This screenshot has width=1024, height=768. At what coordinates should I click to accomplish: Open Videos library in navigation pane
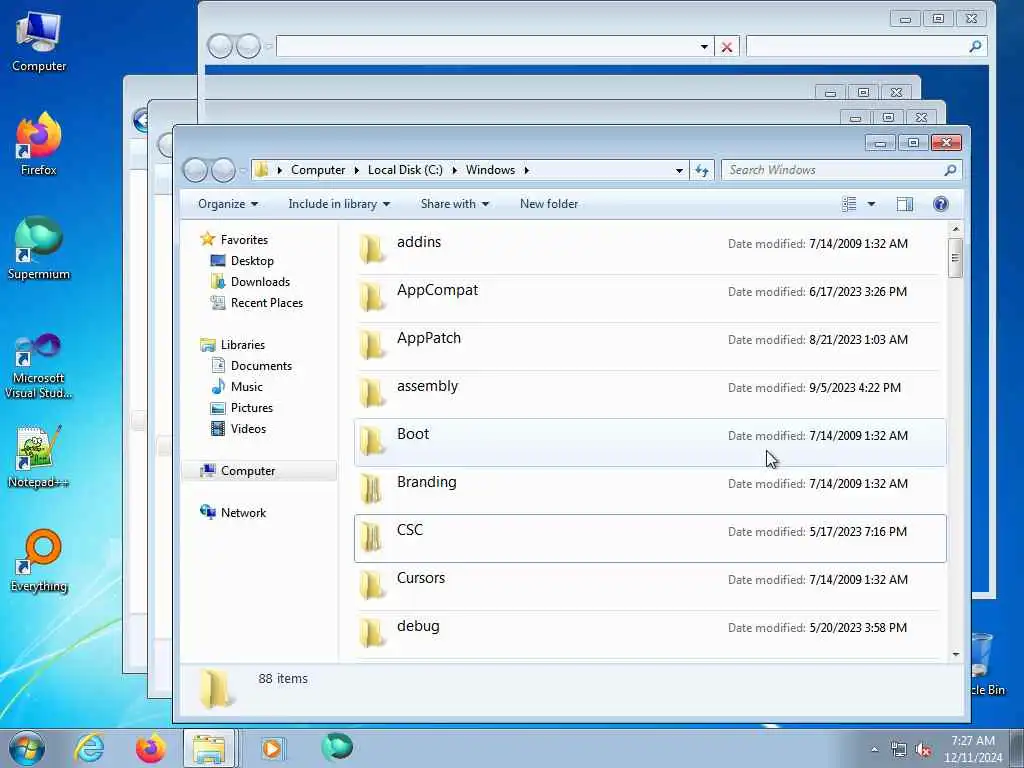(x=248, y=428)
